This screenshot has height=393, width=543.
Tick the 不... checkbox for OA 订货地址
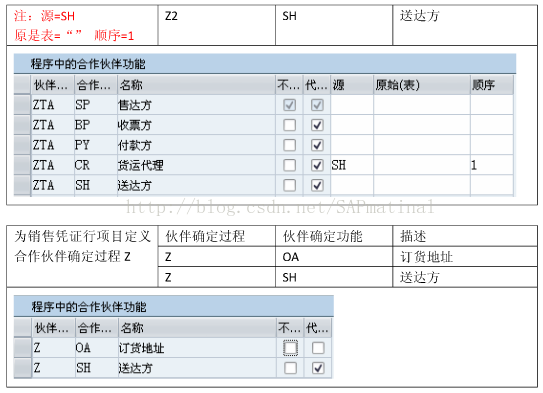(x=290, y=348)
